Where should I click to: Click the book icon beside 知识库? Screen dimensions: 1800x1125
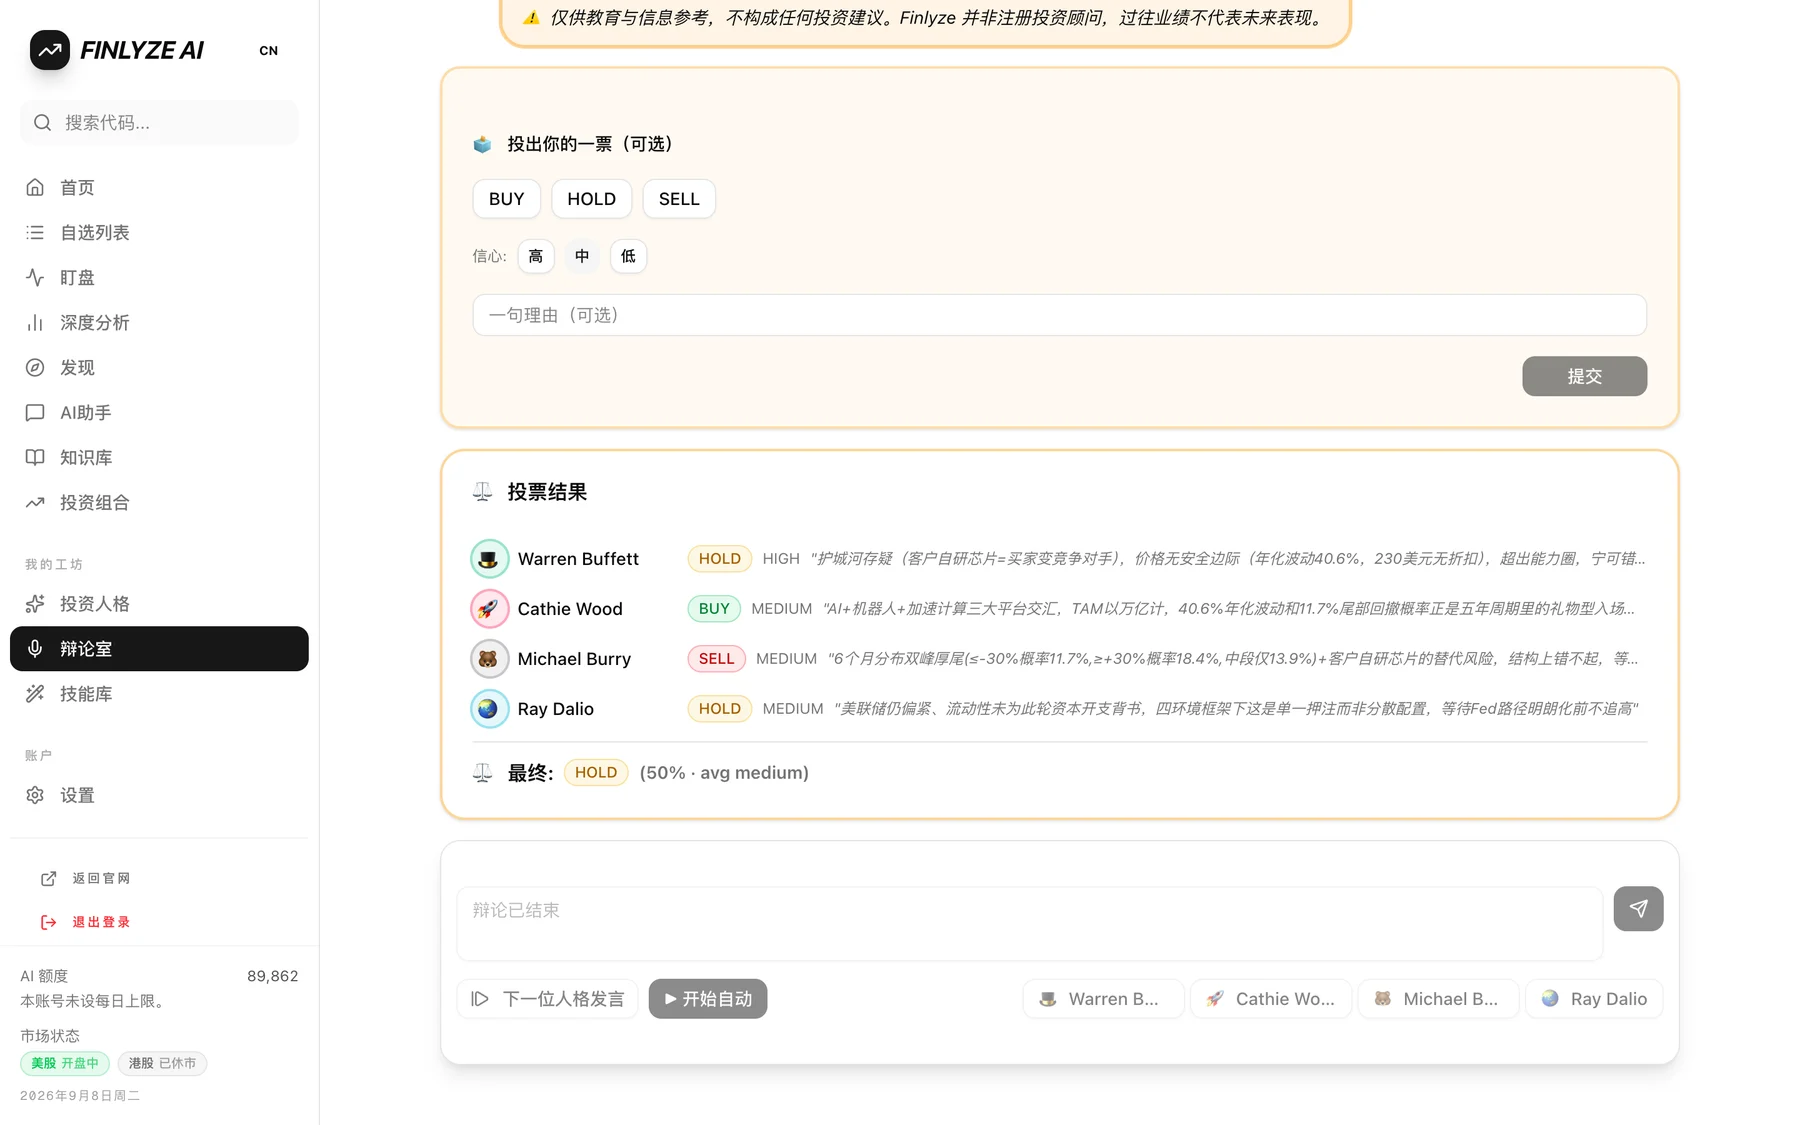point(35,457)
